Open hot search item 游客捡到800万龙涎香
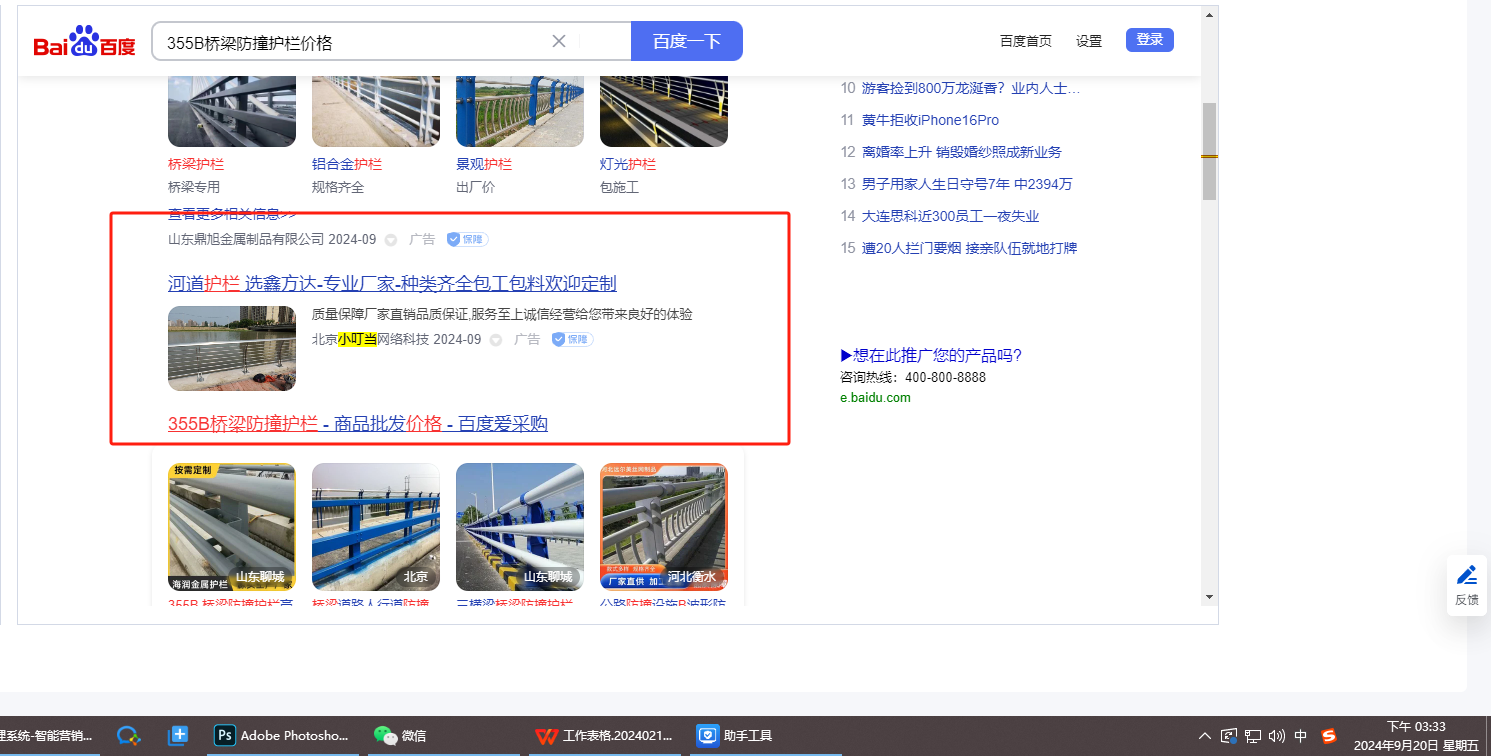 (971, 88)
